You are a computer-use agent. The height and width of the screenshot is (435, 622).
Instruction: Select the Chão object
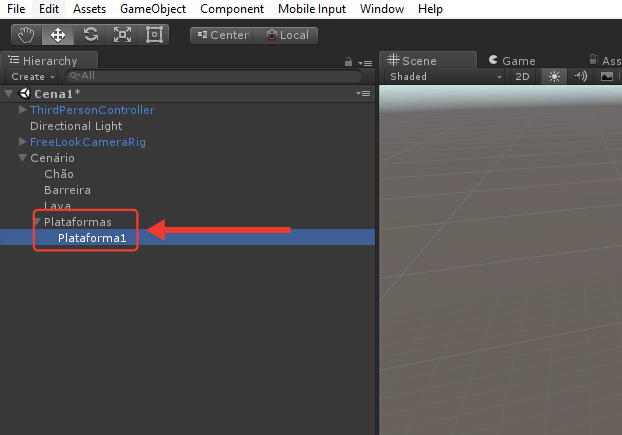(59, 174)
